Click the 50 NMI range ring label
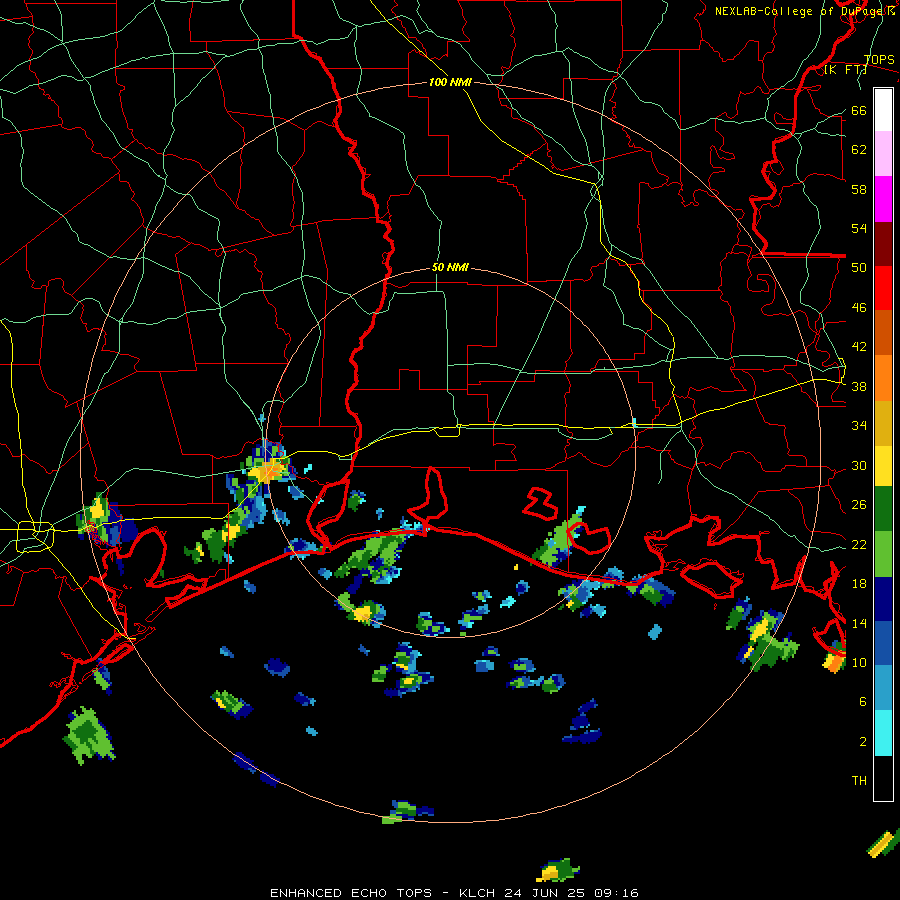 coord(451,267)
